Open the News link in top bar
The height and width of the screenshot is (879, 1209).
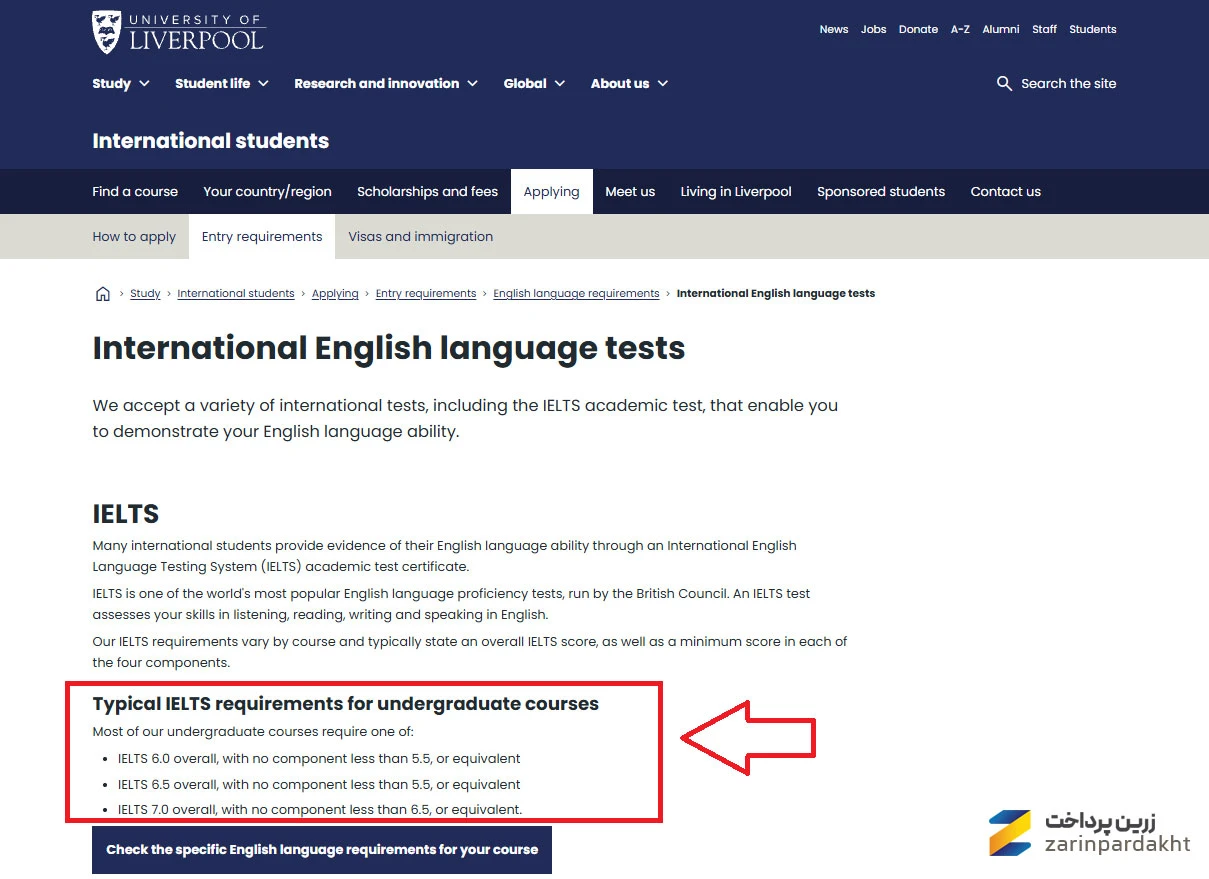click(834, 29)
